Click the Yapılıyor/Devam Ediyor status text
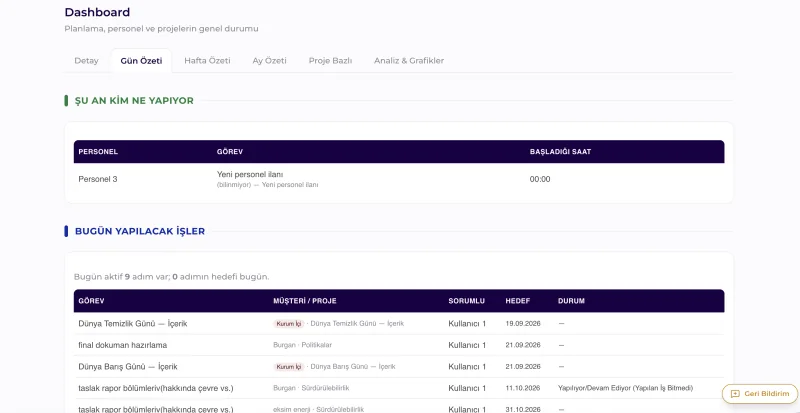 pos(626,388)
